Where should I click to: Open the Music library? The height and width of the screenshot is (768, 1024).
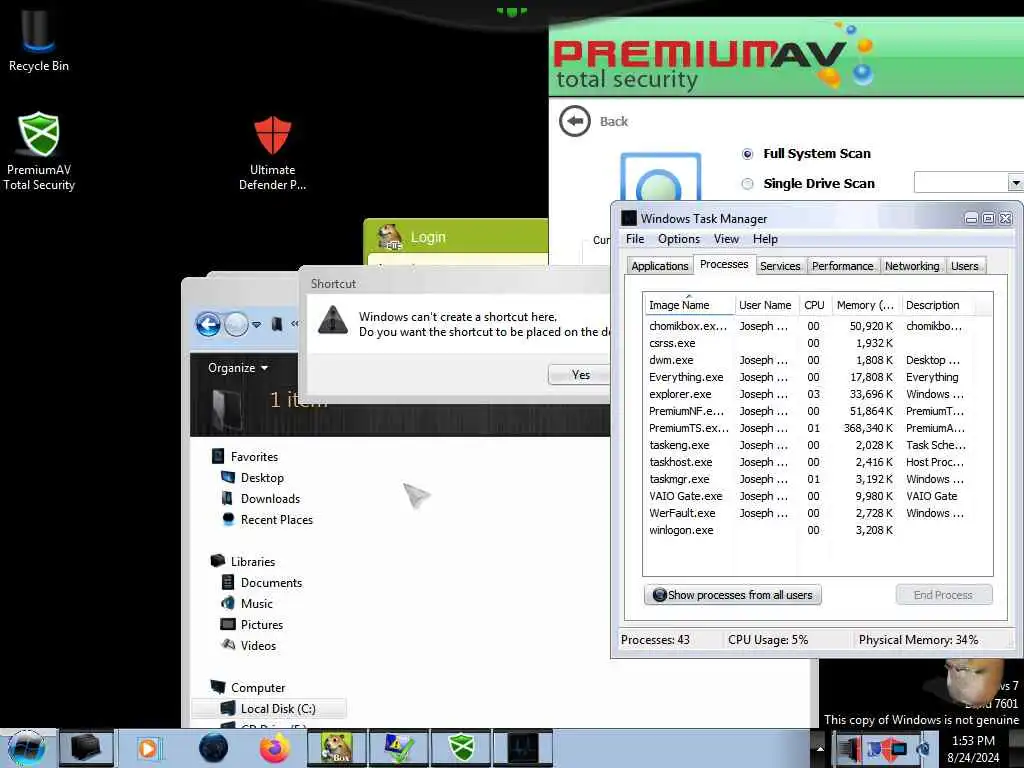(x=257, y=603)
